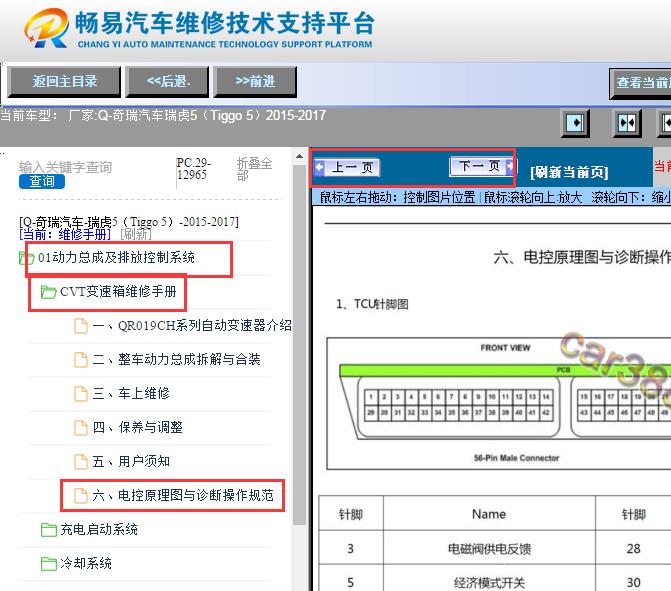Go forward with the >>前进 button

point(255,81)
